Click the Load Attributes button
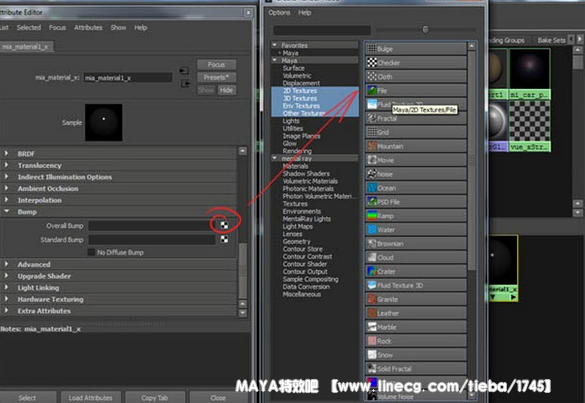 (90, 398)
